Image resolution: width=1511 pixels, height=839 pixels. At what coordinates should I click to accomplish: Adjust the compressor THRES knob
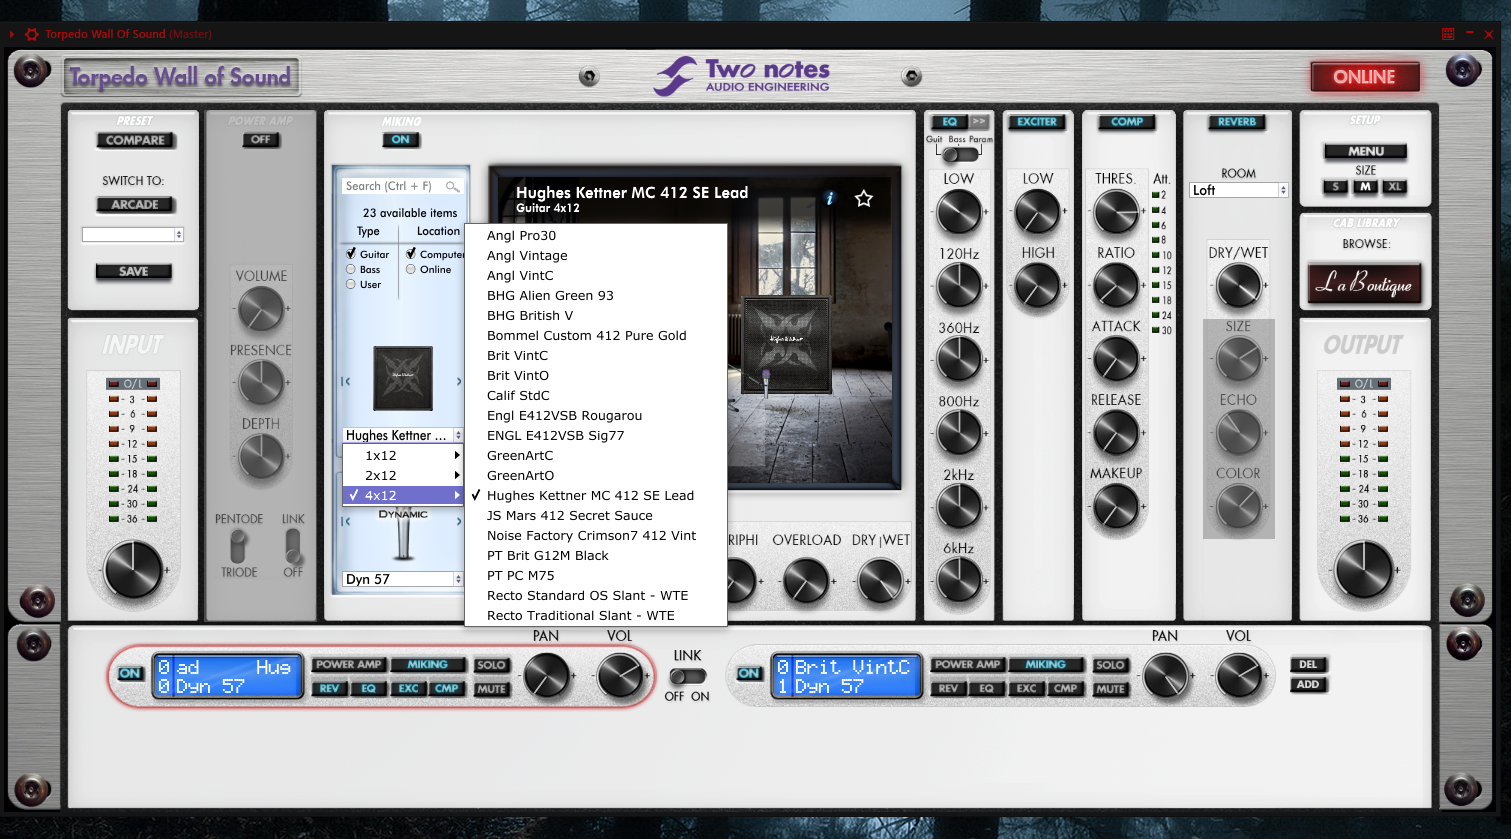click(x=1116, y=212)
